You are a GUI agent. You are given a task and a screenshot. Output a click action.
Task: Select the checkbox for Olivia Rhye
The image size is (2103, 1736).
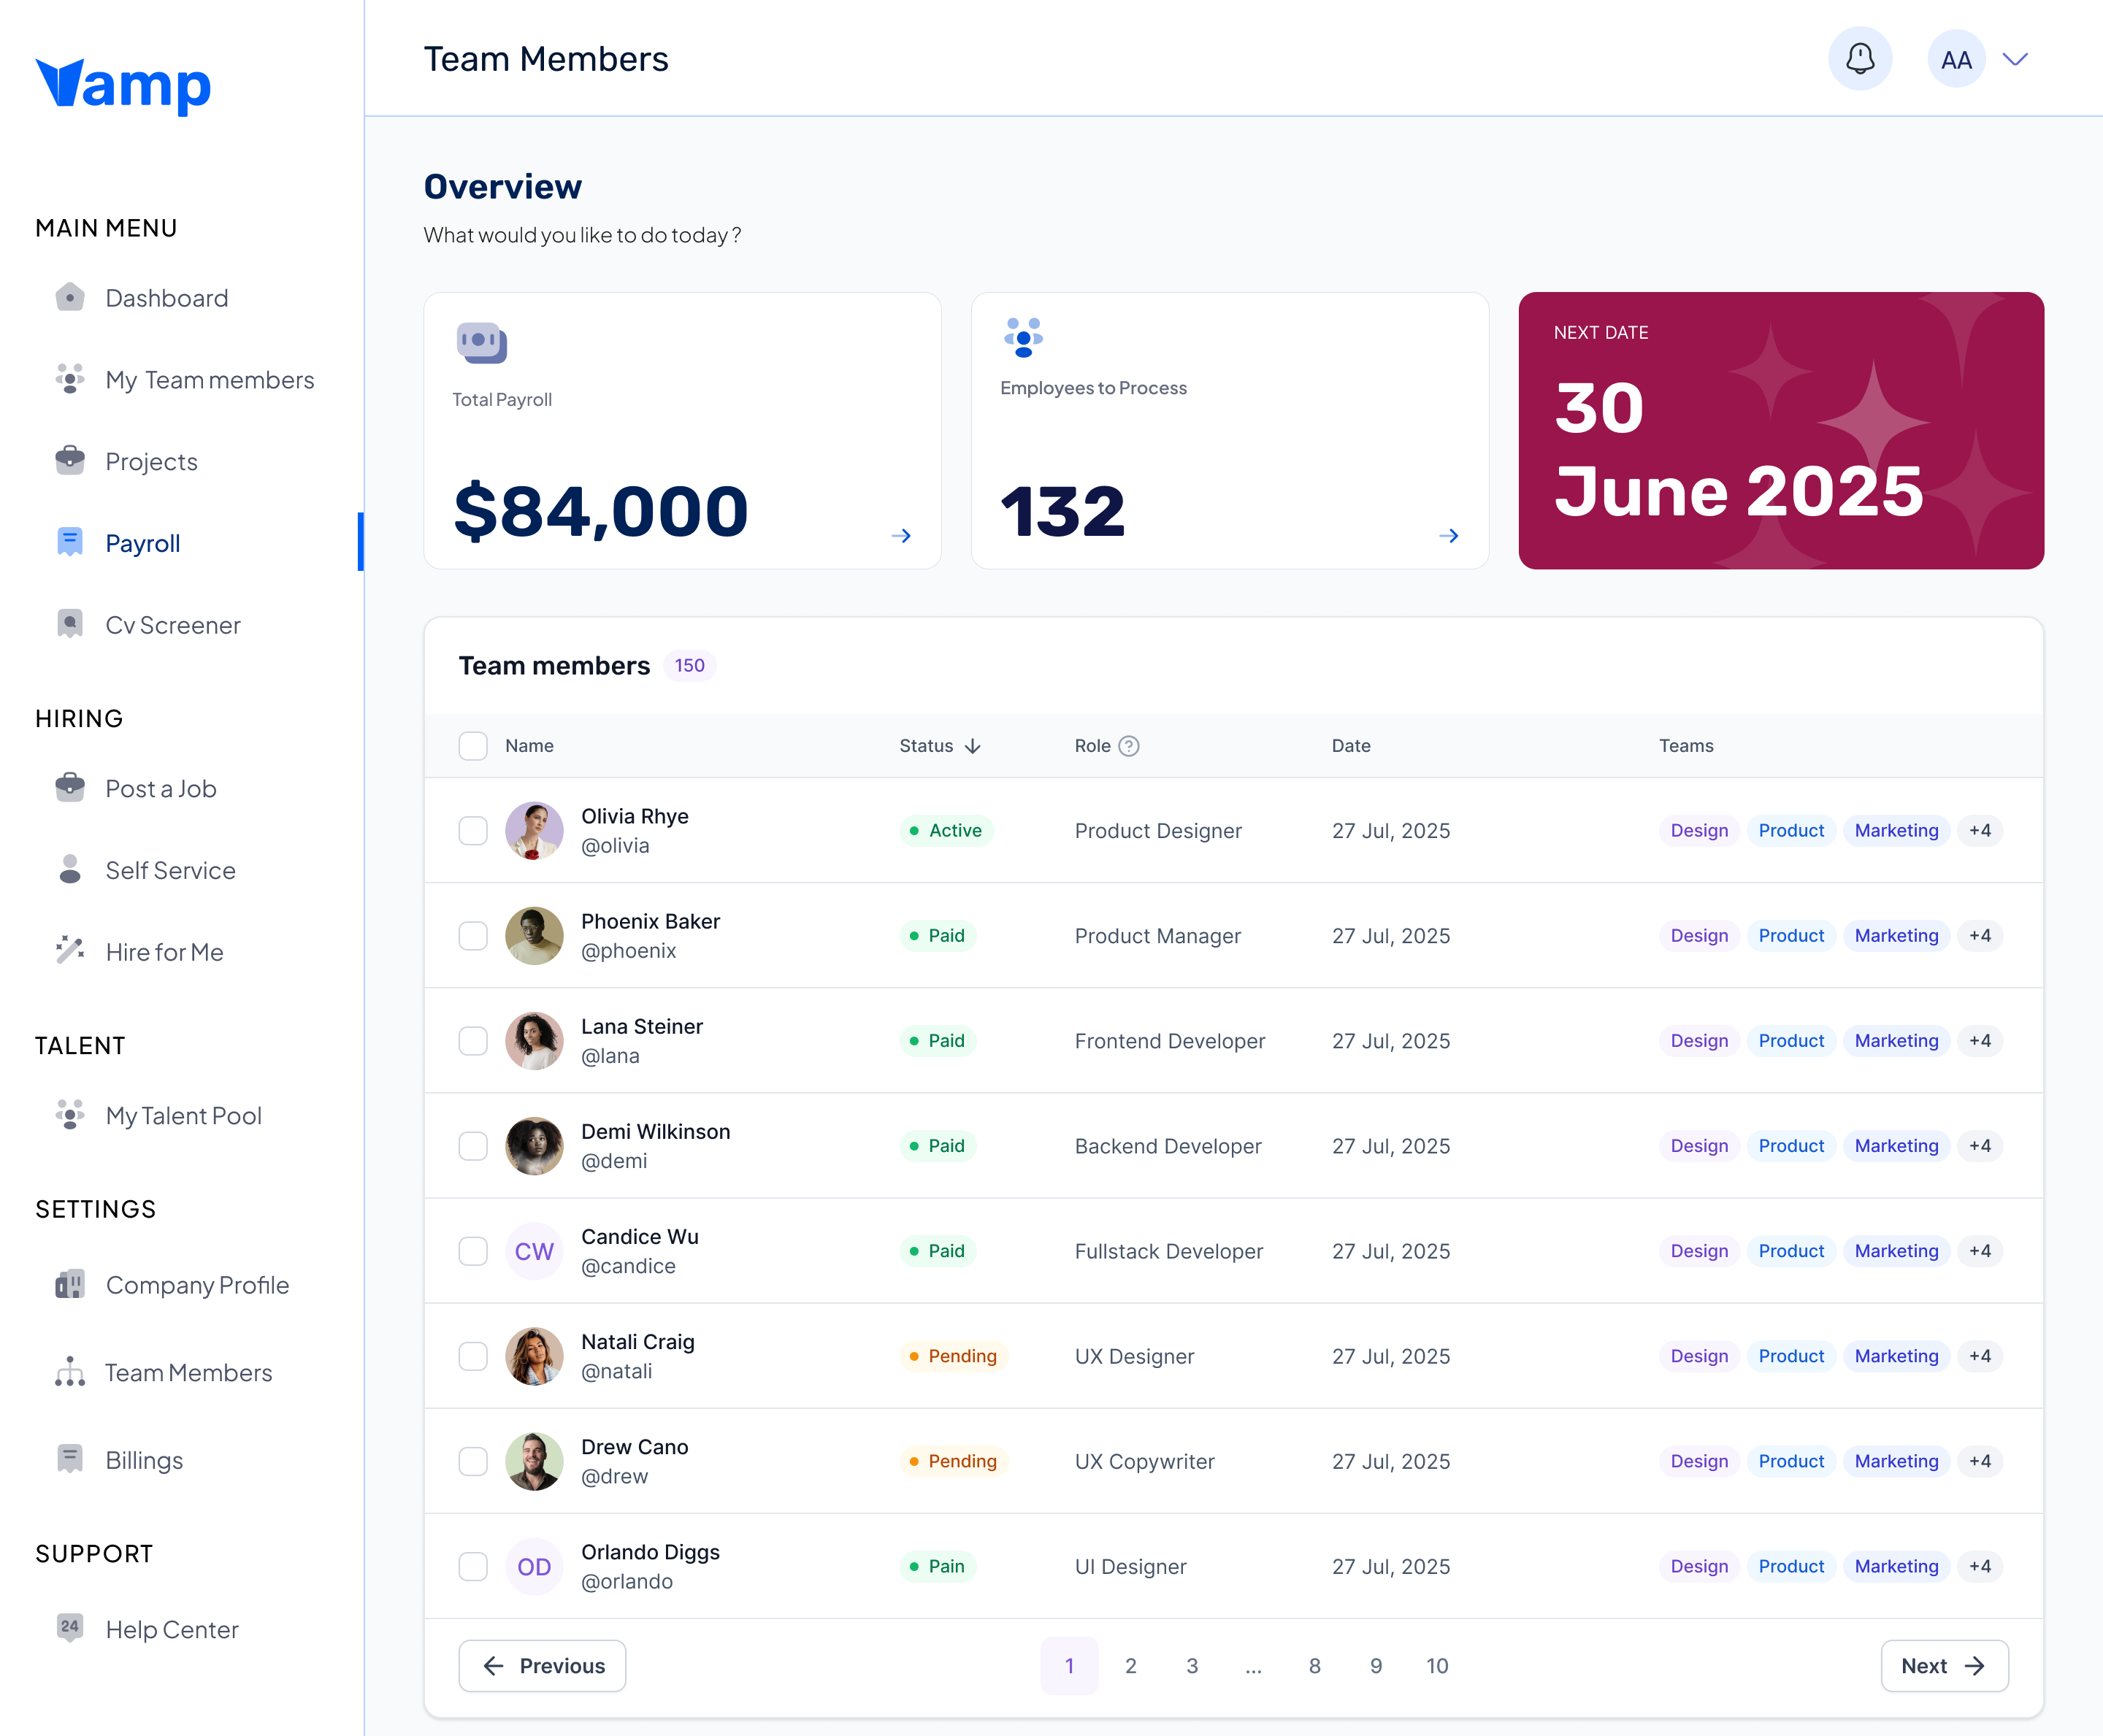473,830
